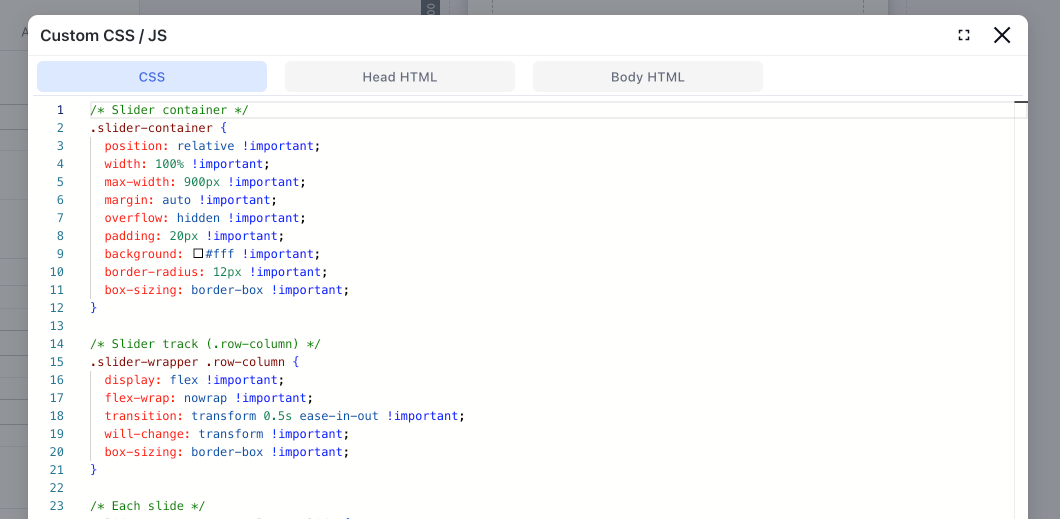The height and width of the screenshot is (519, 1060).
Task: Select line number 15 in the gutter
Action: pyautogui.click(x=57, y=362)
